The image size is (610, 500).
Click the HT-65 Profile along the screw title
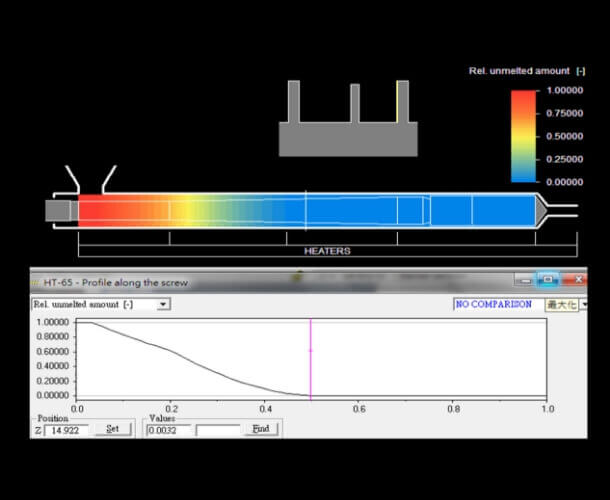point(116,282)
